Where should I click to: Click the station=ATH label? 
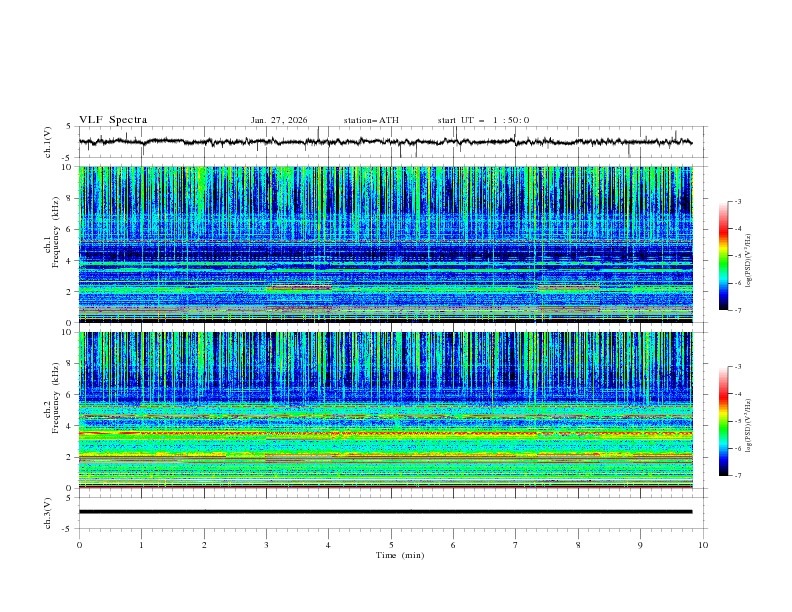click(371, 120)
